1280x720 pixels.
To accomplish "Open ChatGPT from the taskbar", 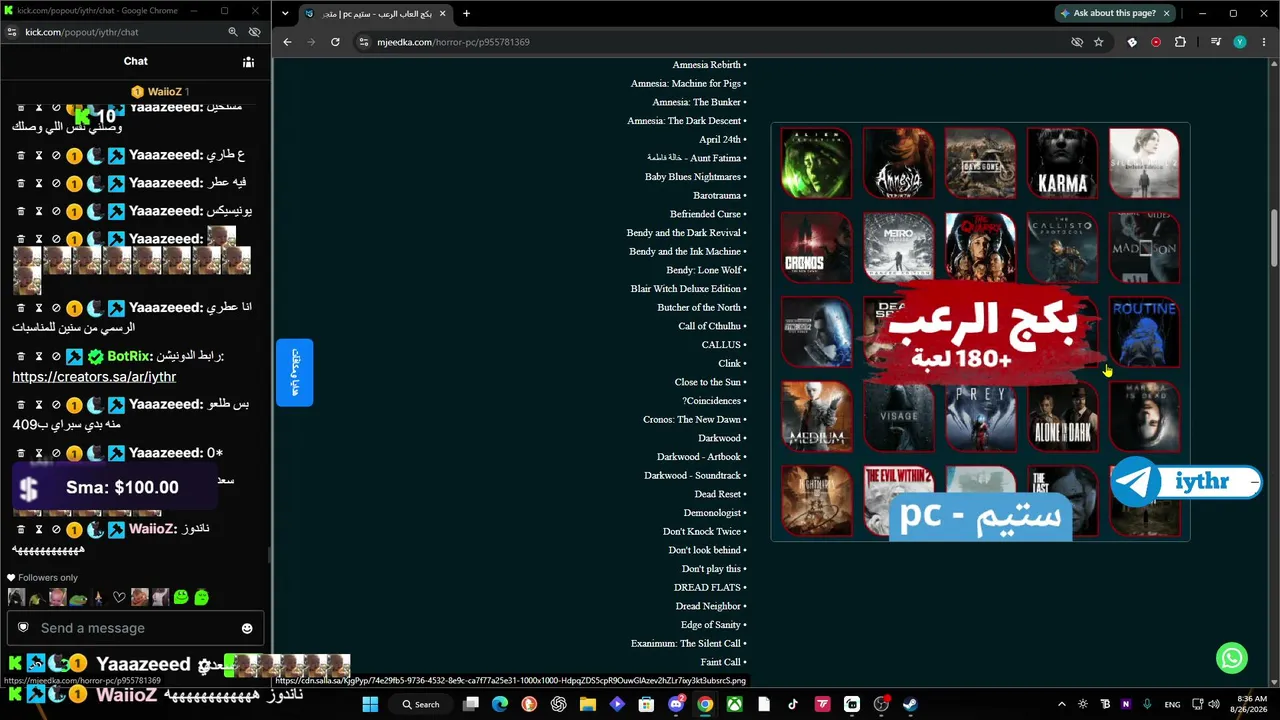I will coord(559,704).
